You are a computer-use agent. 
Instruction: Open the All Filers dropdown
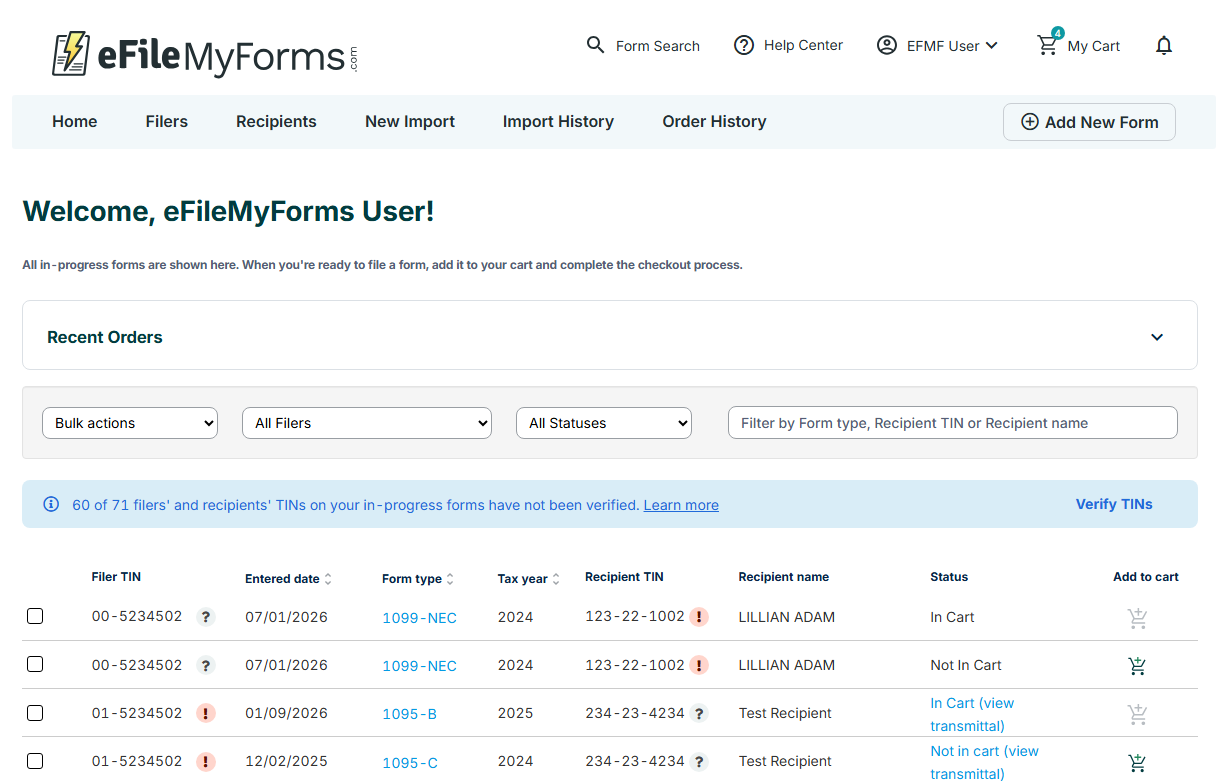pyautogui.click(x=367, y=423)
